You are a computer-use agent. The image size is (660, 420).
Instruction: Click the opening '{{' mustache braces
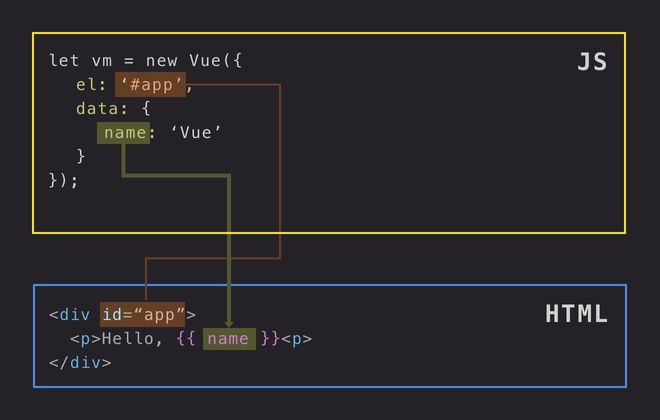(186, 339)
